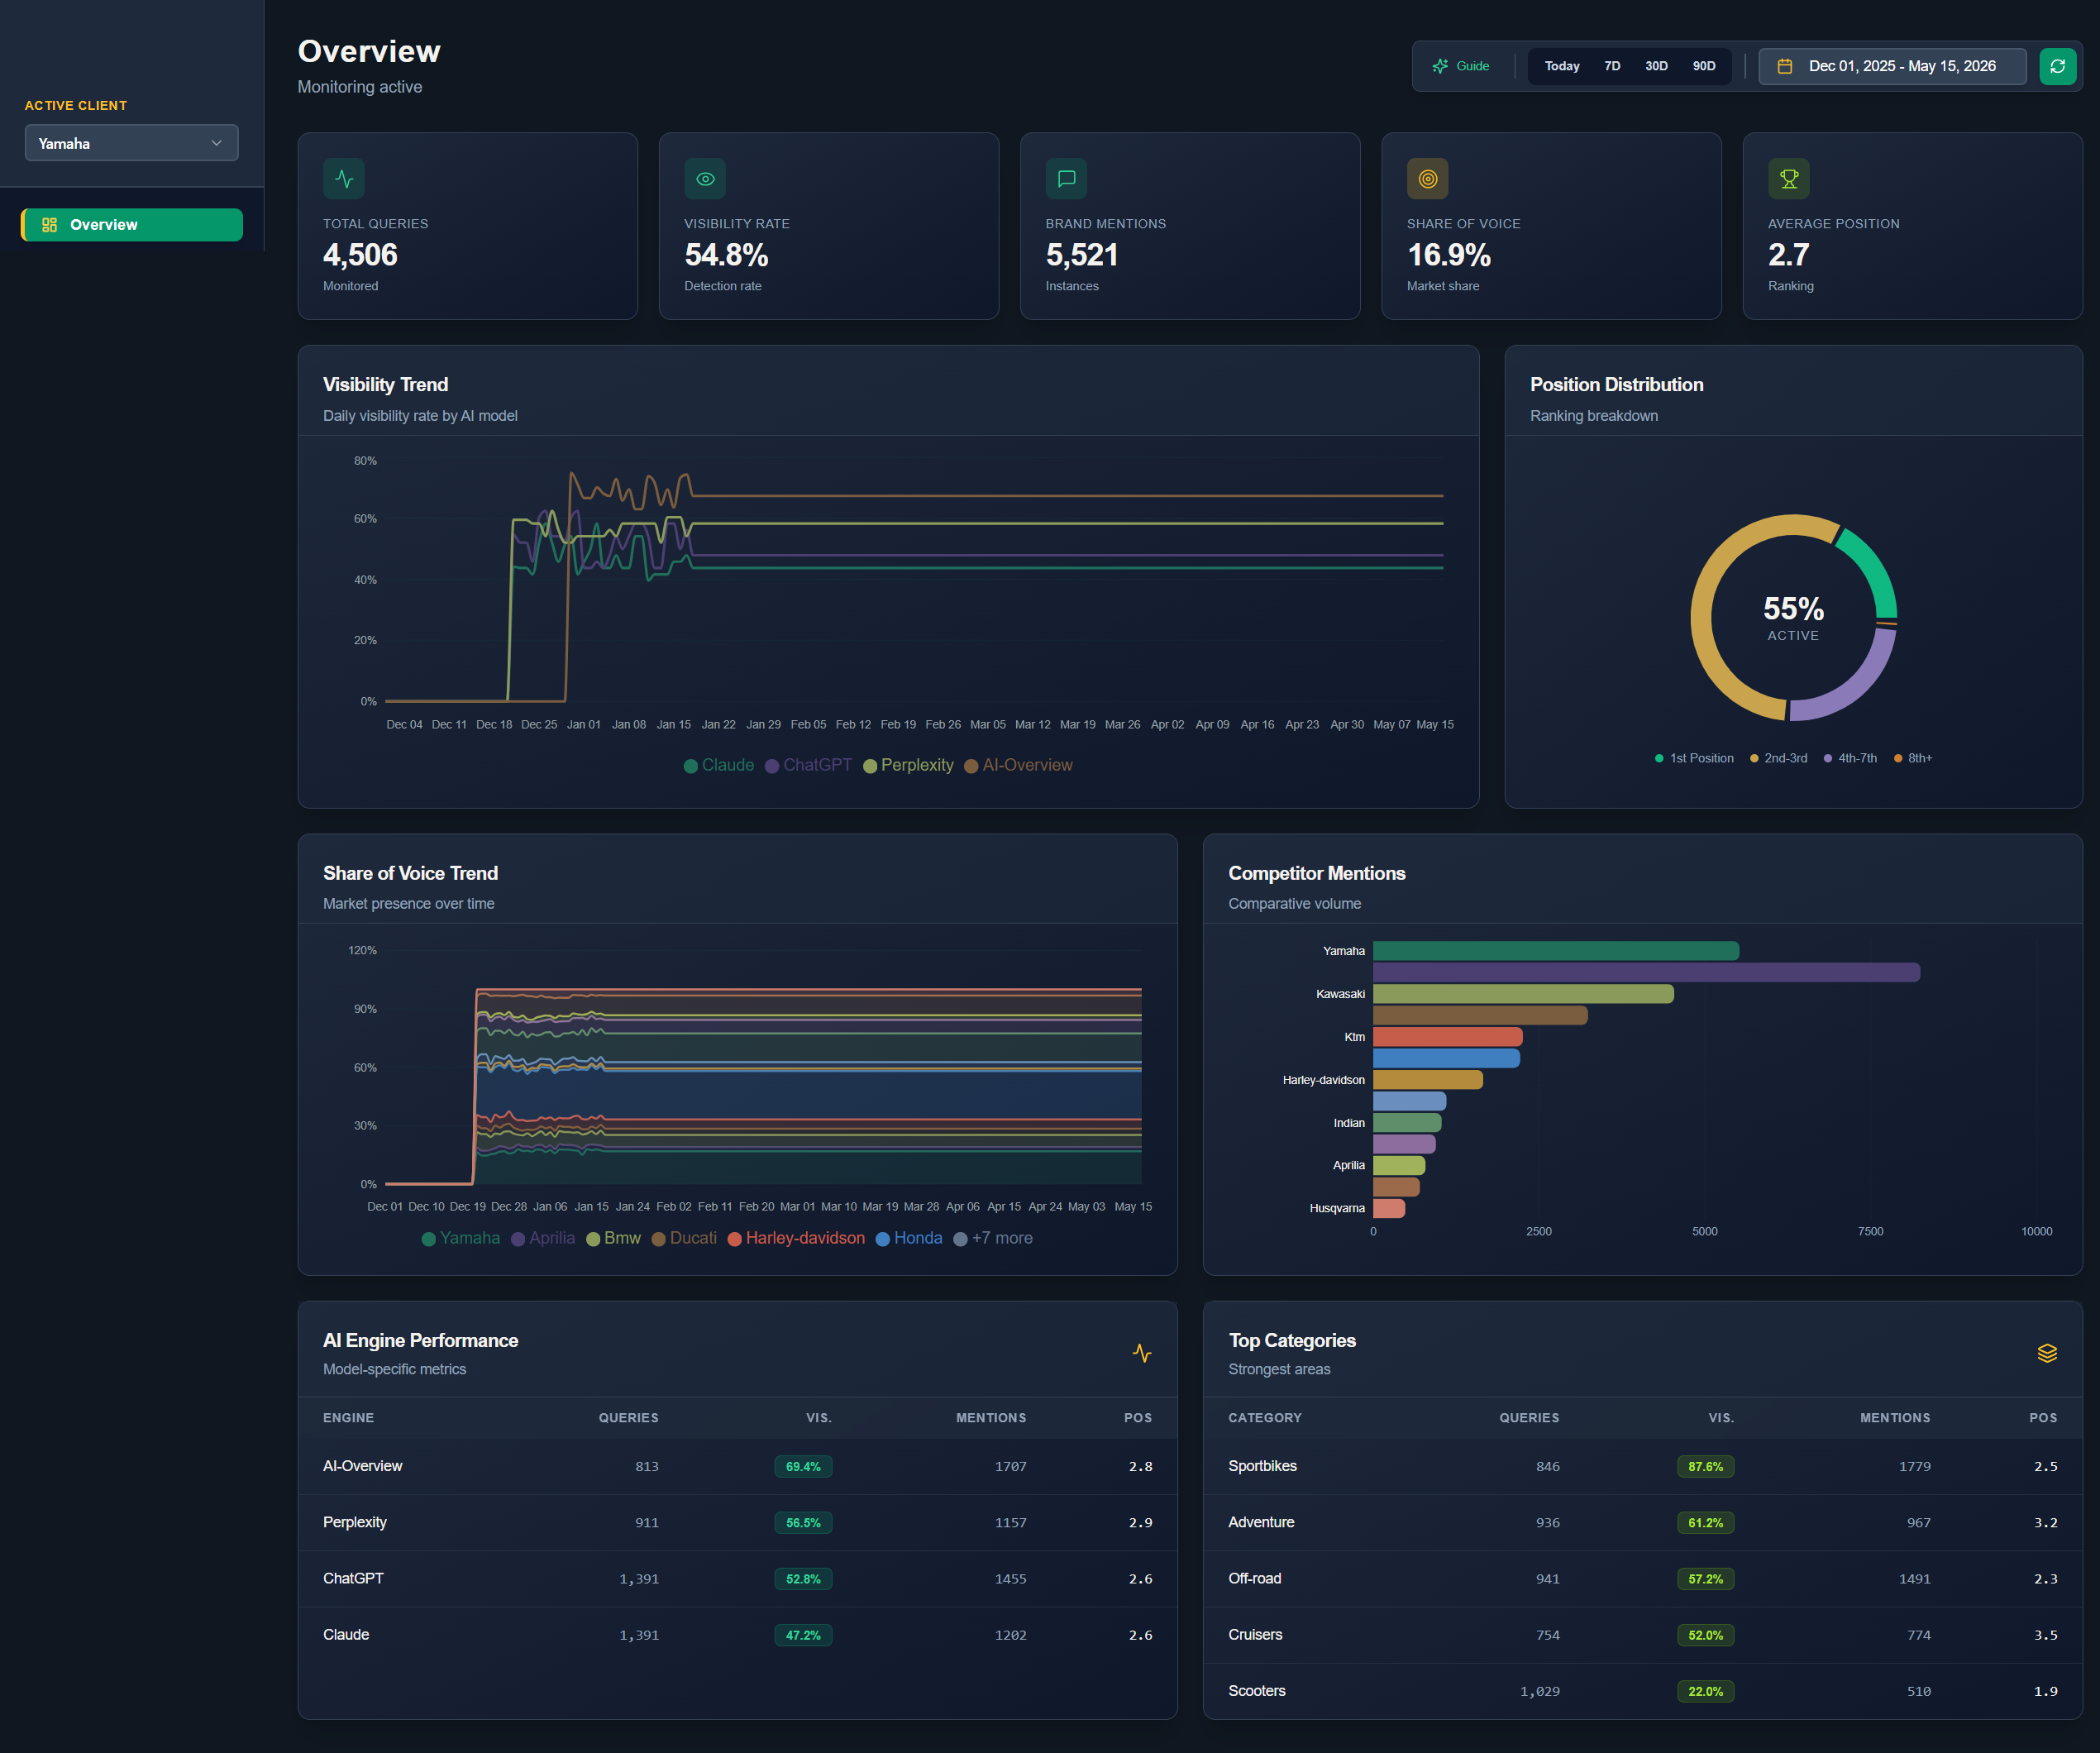Screen dimensions: 2100x1753
Task: Click 1st Position legend in donut chart
Action: coord(1694,758)
